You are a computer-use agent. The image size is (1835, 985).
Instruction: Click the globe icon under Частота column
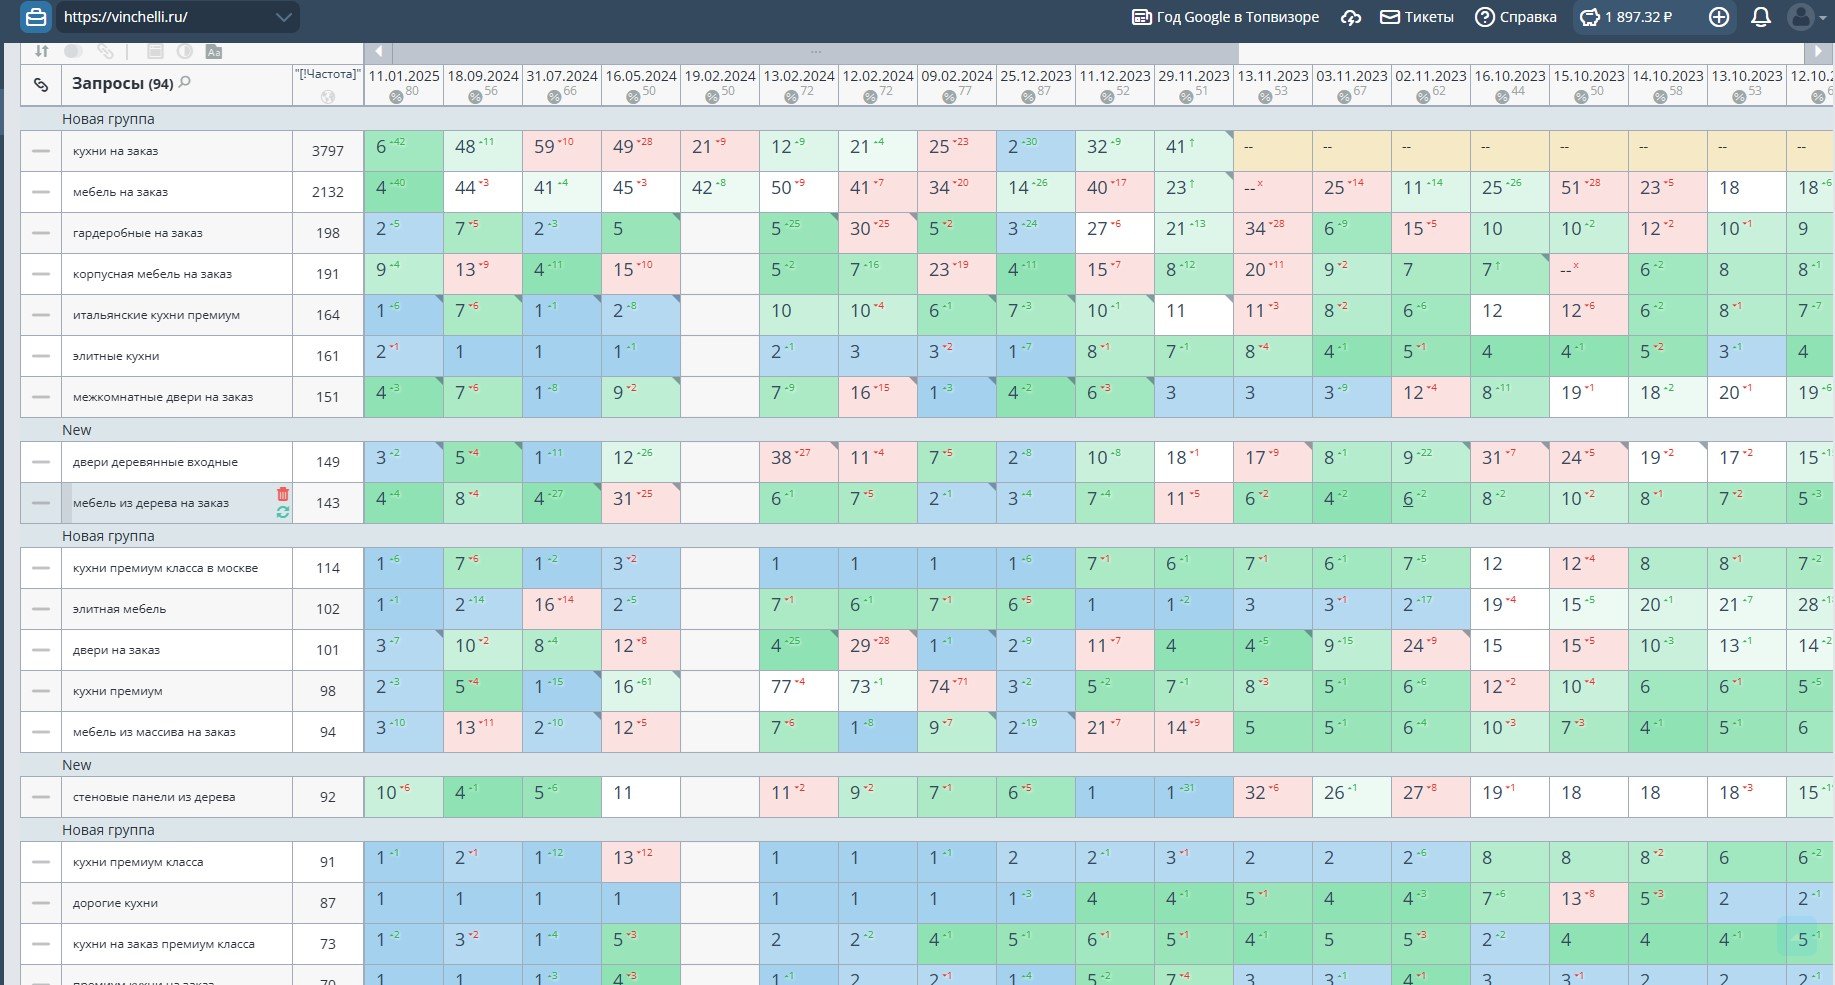[x=327, y=96]
